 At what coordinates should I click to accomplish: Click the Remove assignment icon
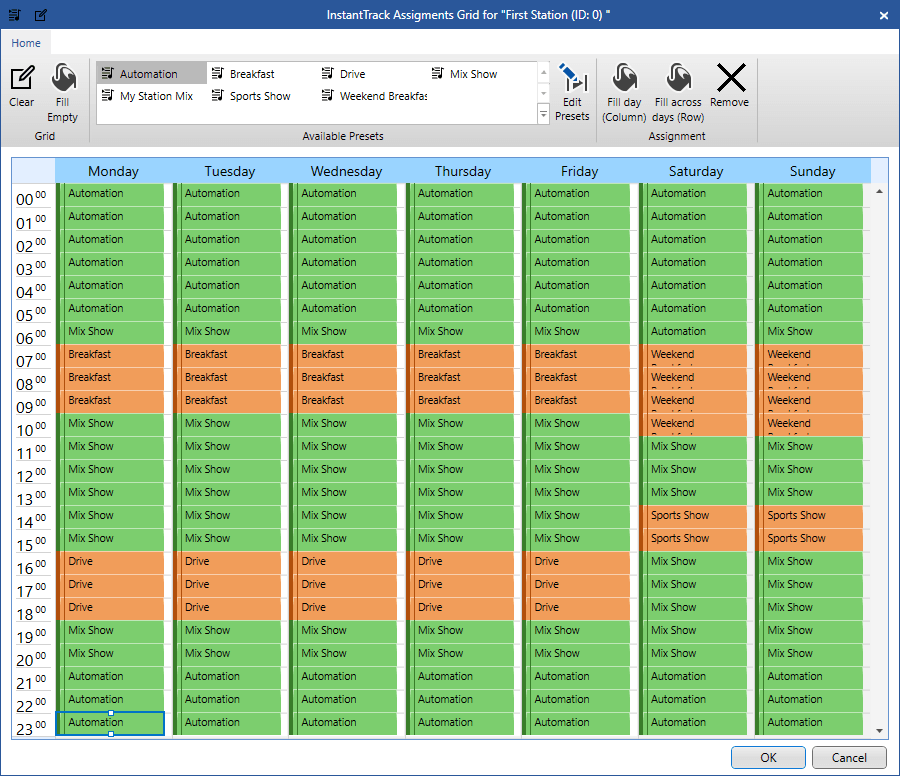(x=730, y=79)
